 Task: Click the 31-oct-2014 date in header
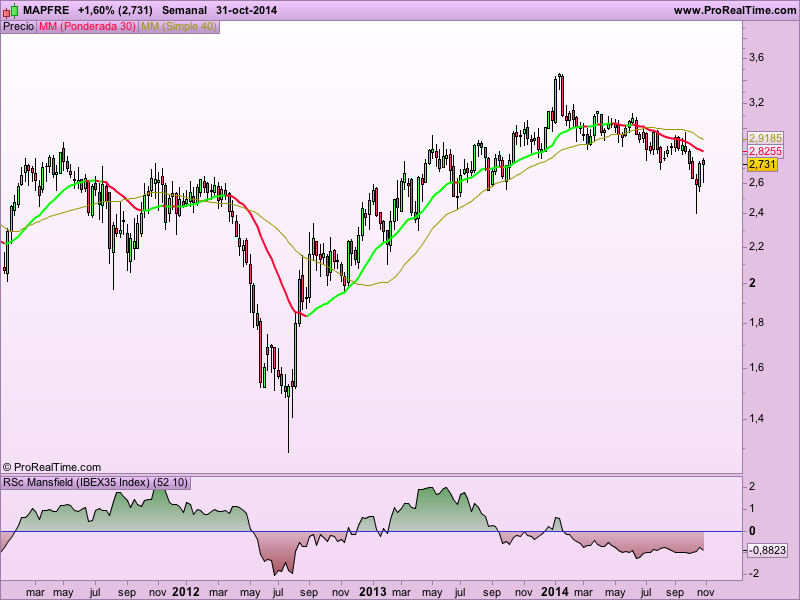click(246, 10)
